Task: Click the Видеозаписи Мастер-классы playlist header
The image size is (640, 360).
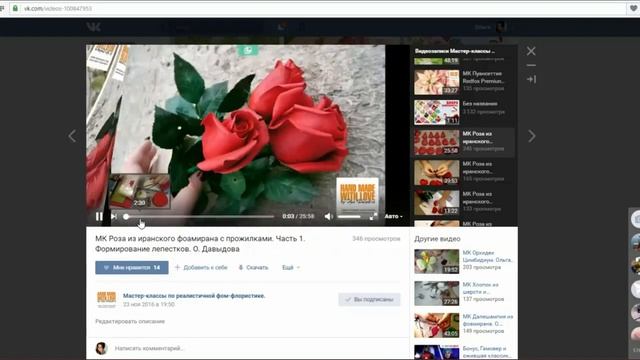Action: [x=455, y=51]
